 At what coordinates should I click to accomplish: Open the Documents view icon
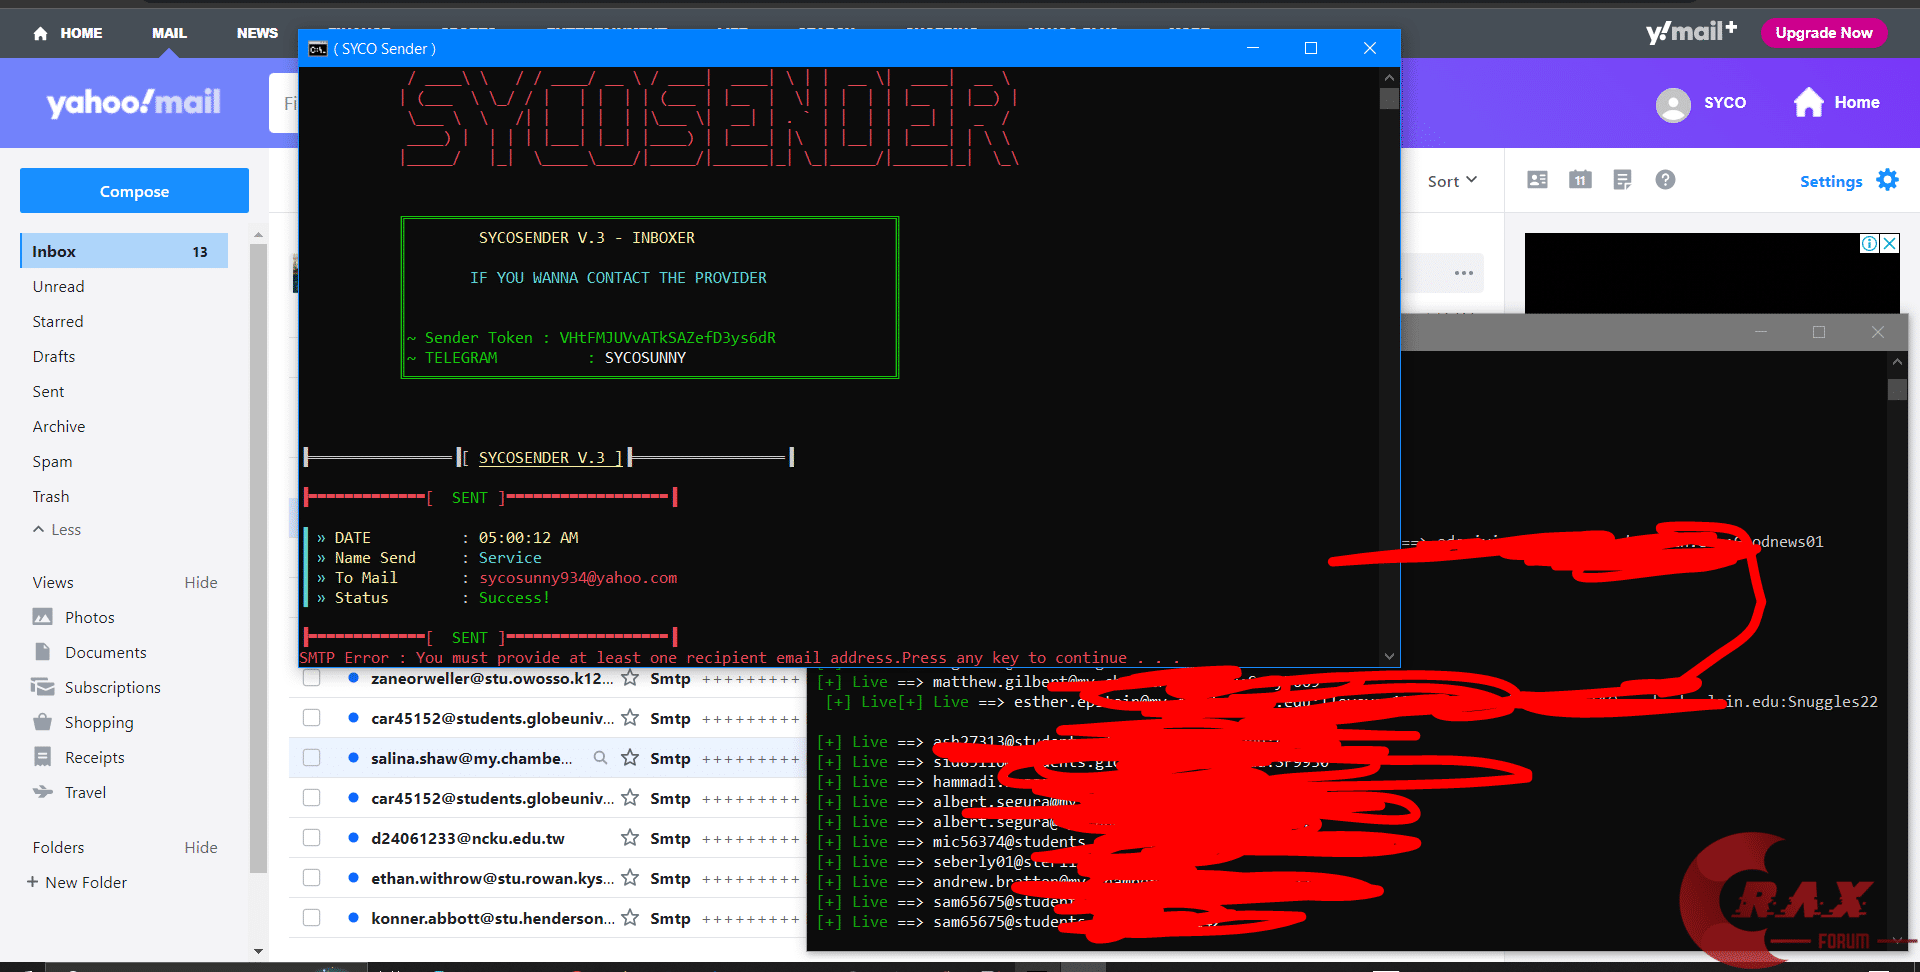click(42, 652)
